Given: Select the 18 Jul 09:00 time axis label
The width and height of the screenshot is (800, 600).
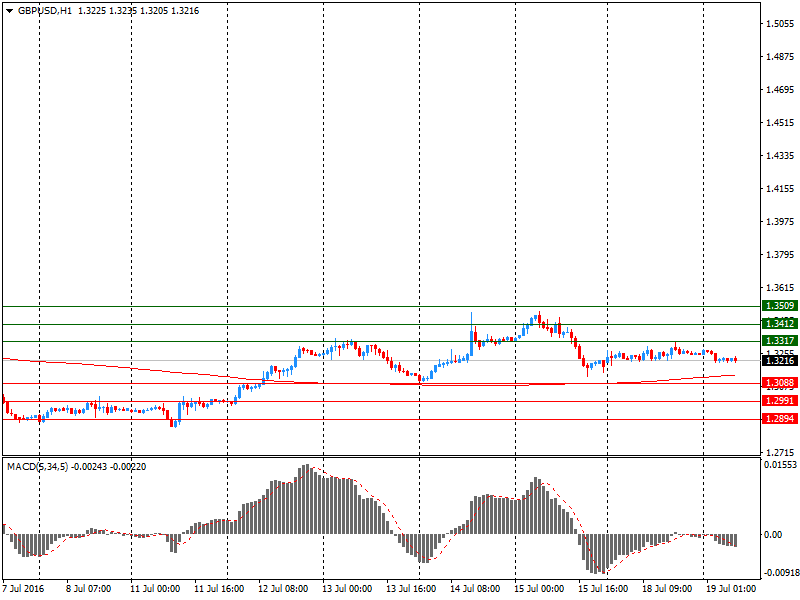Looking at the screenshot, I should [667, 589].
